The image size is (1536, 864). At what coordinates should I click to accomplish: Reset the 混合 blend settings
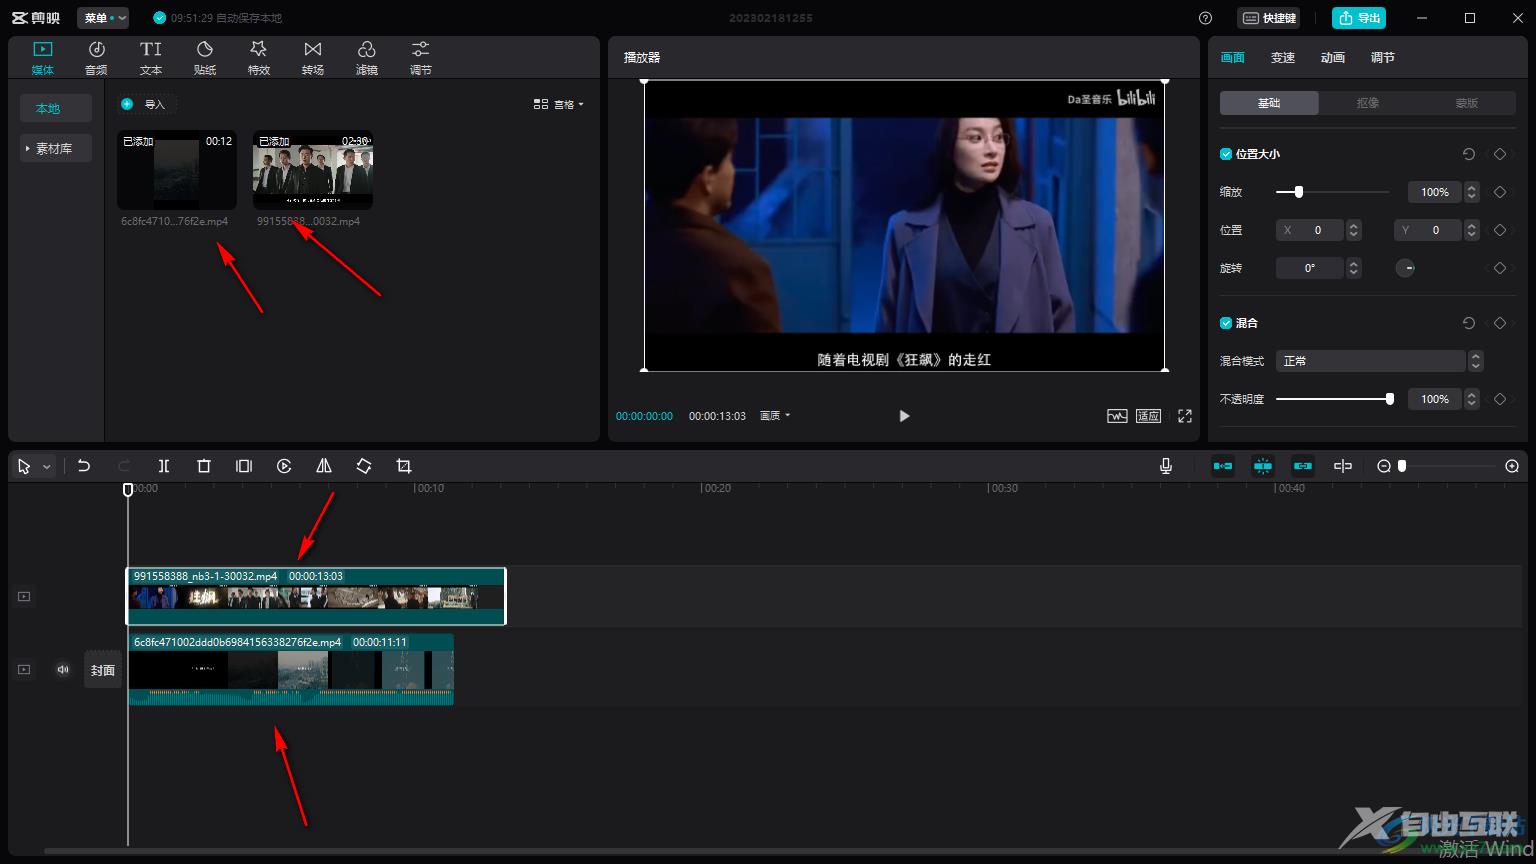pos(1469,323)
